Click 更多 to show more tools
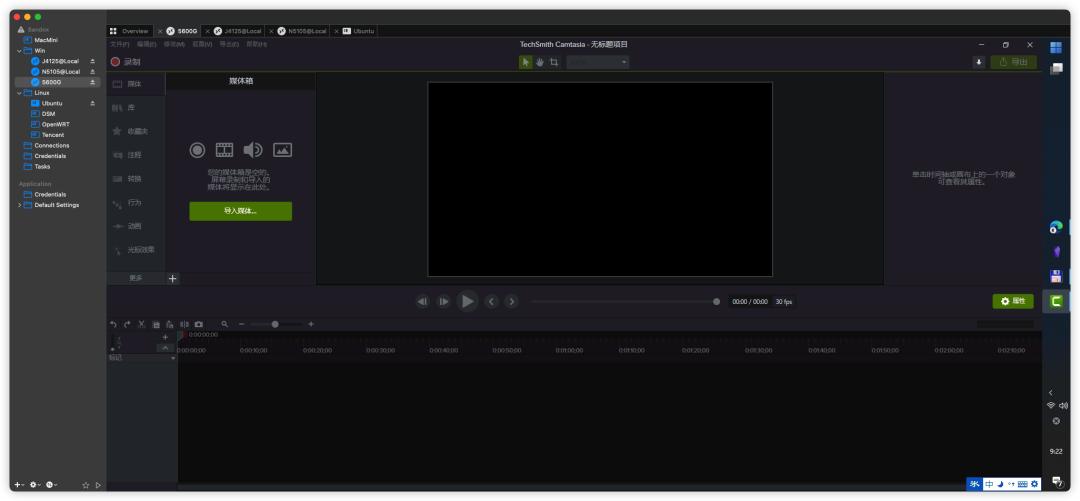Image resolution: width=1080 pixels, height=501 pixels. pos(136,278)
